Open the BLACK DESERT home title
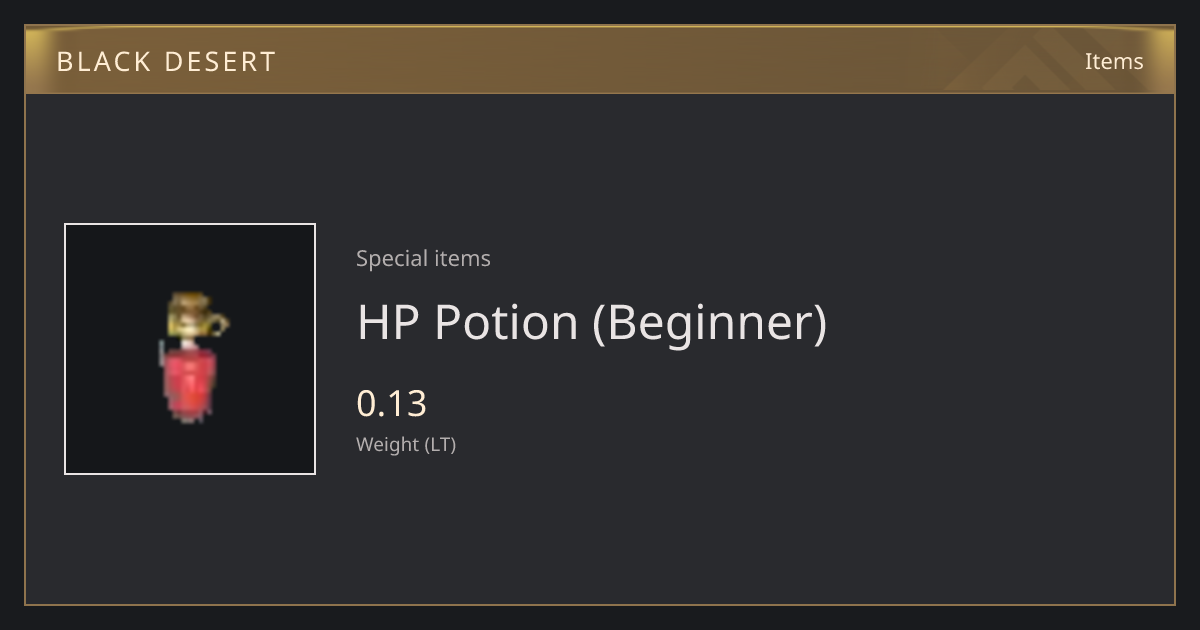Screen dimensions: 1200x630 click(166, 62)
